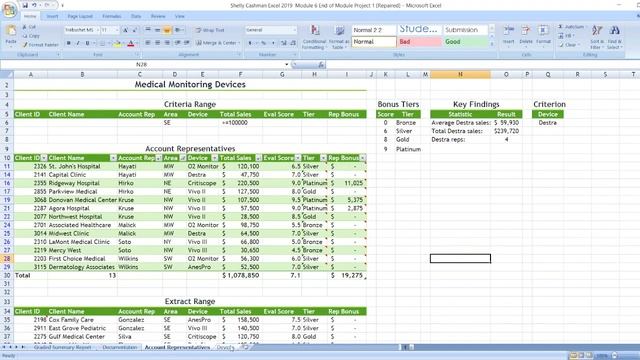
Task: Switch to the Review ribbon tab
Action: coord(158,16)
